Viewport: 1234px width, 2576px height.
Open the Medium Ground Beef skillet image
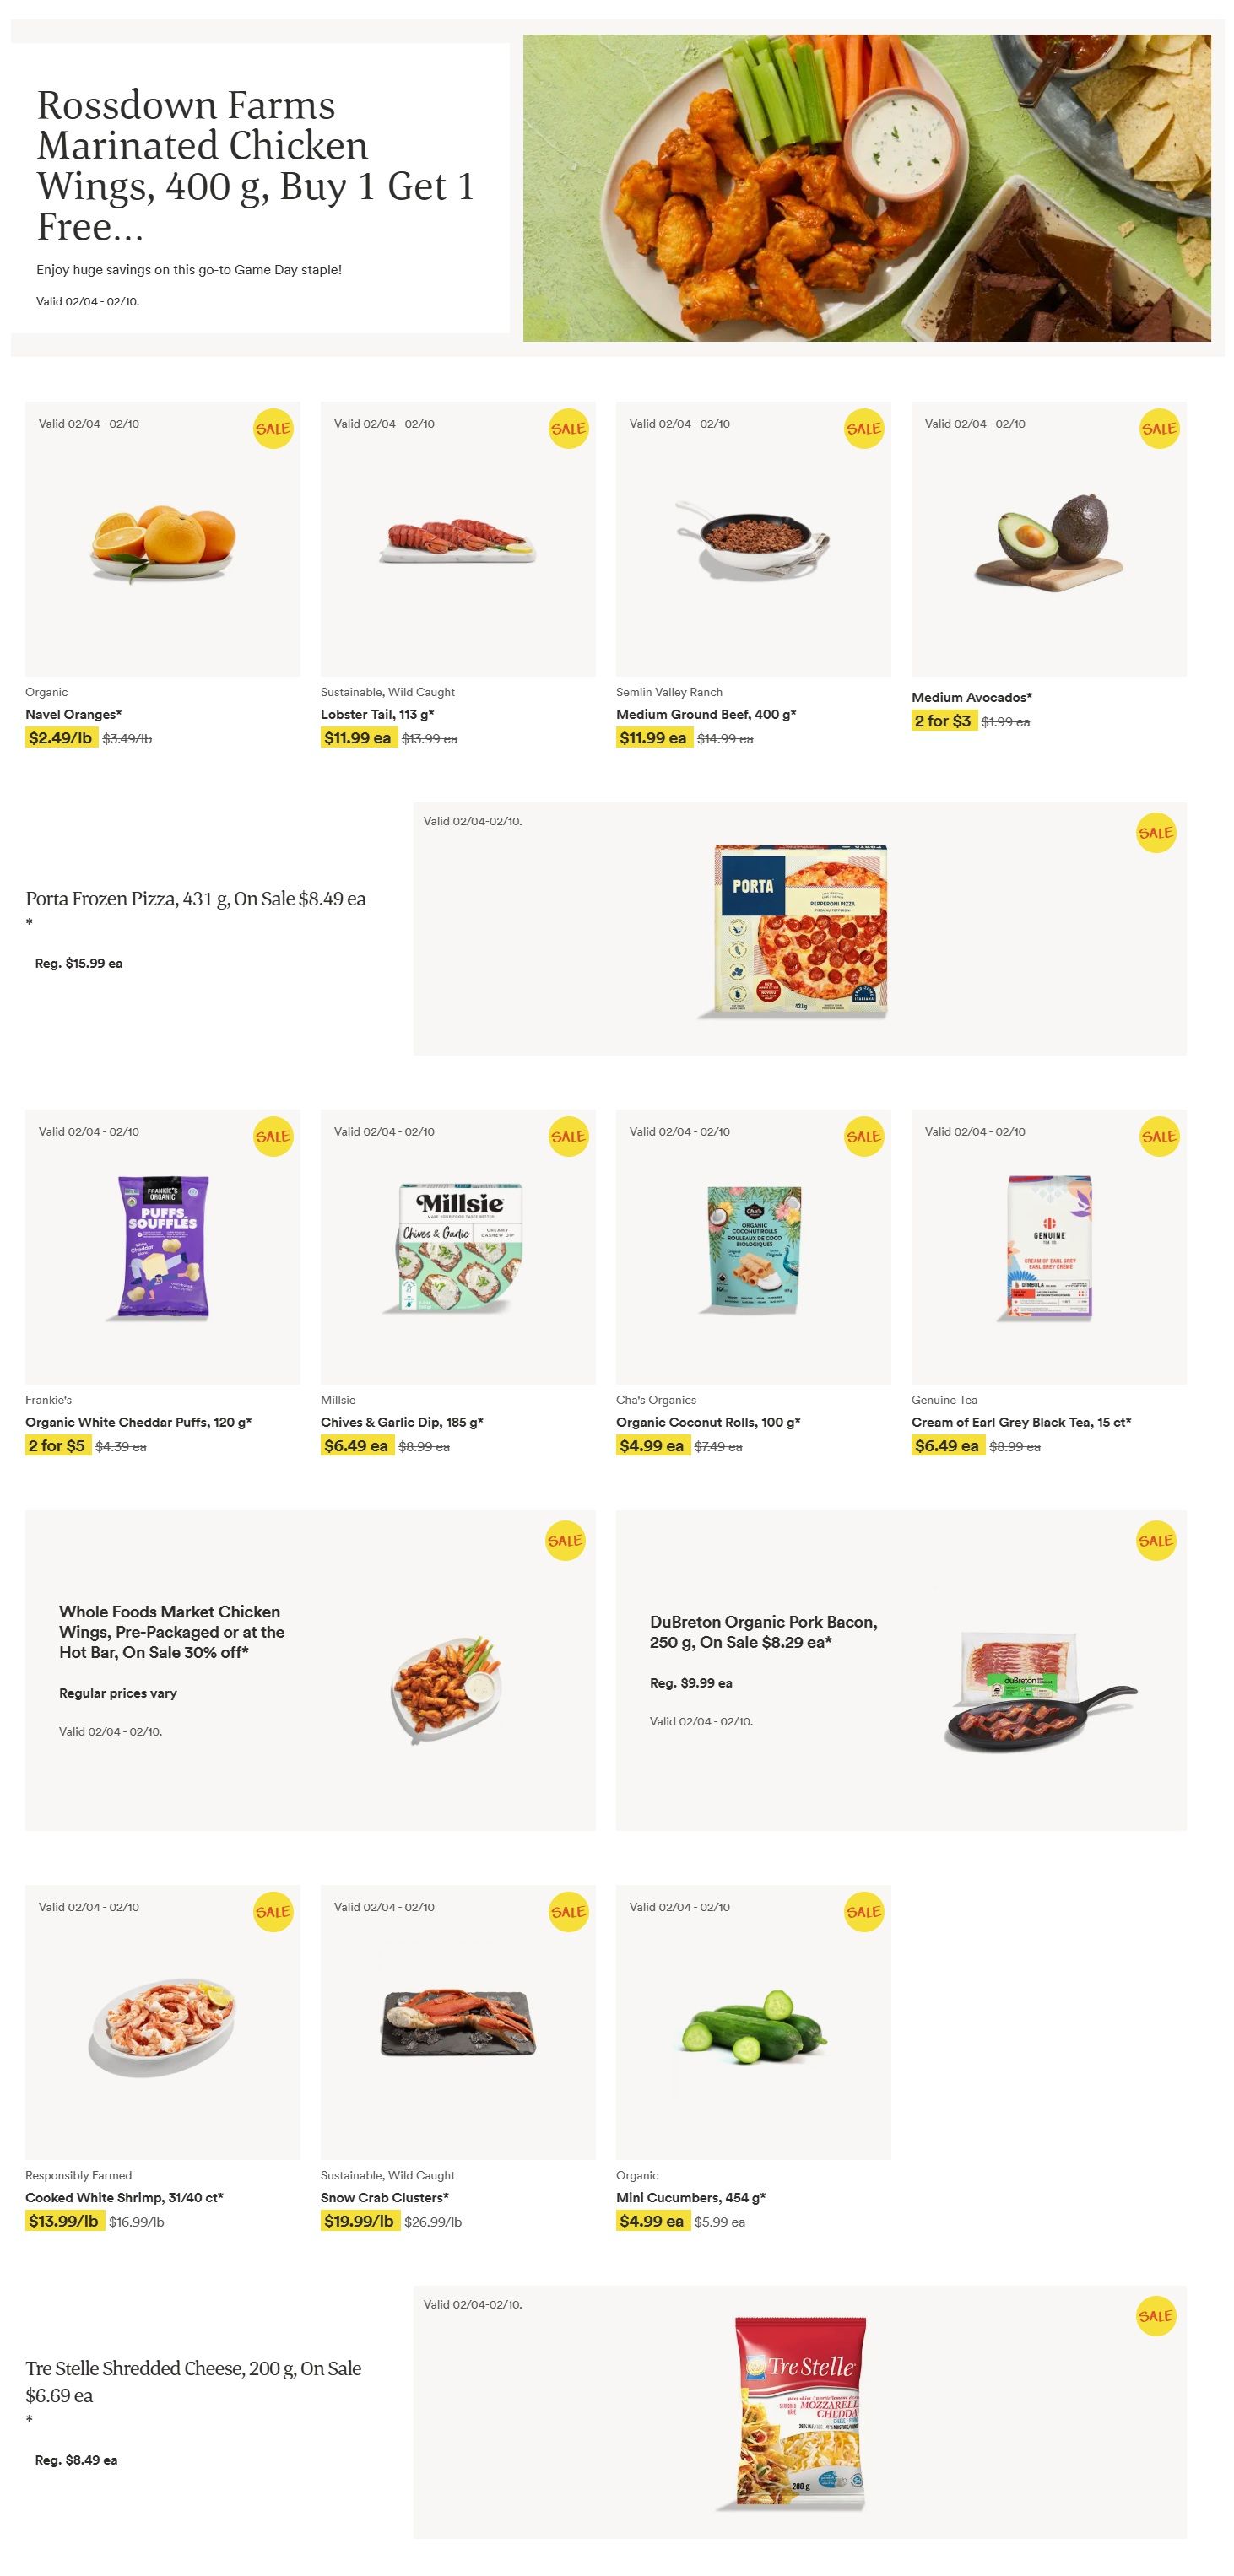pyautogui.click(x=753, y=541)
